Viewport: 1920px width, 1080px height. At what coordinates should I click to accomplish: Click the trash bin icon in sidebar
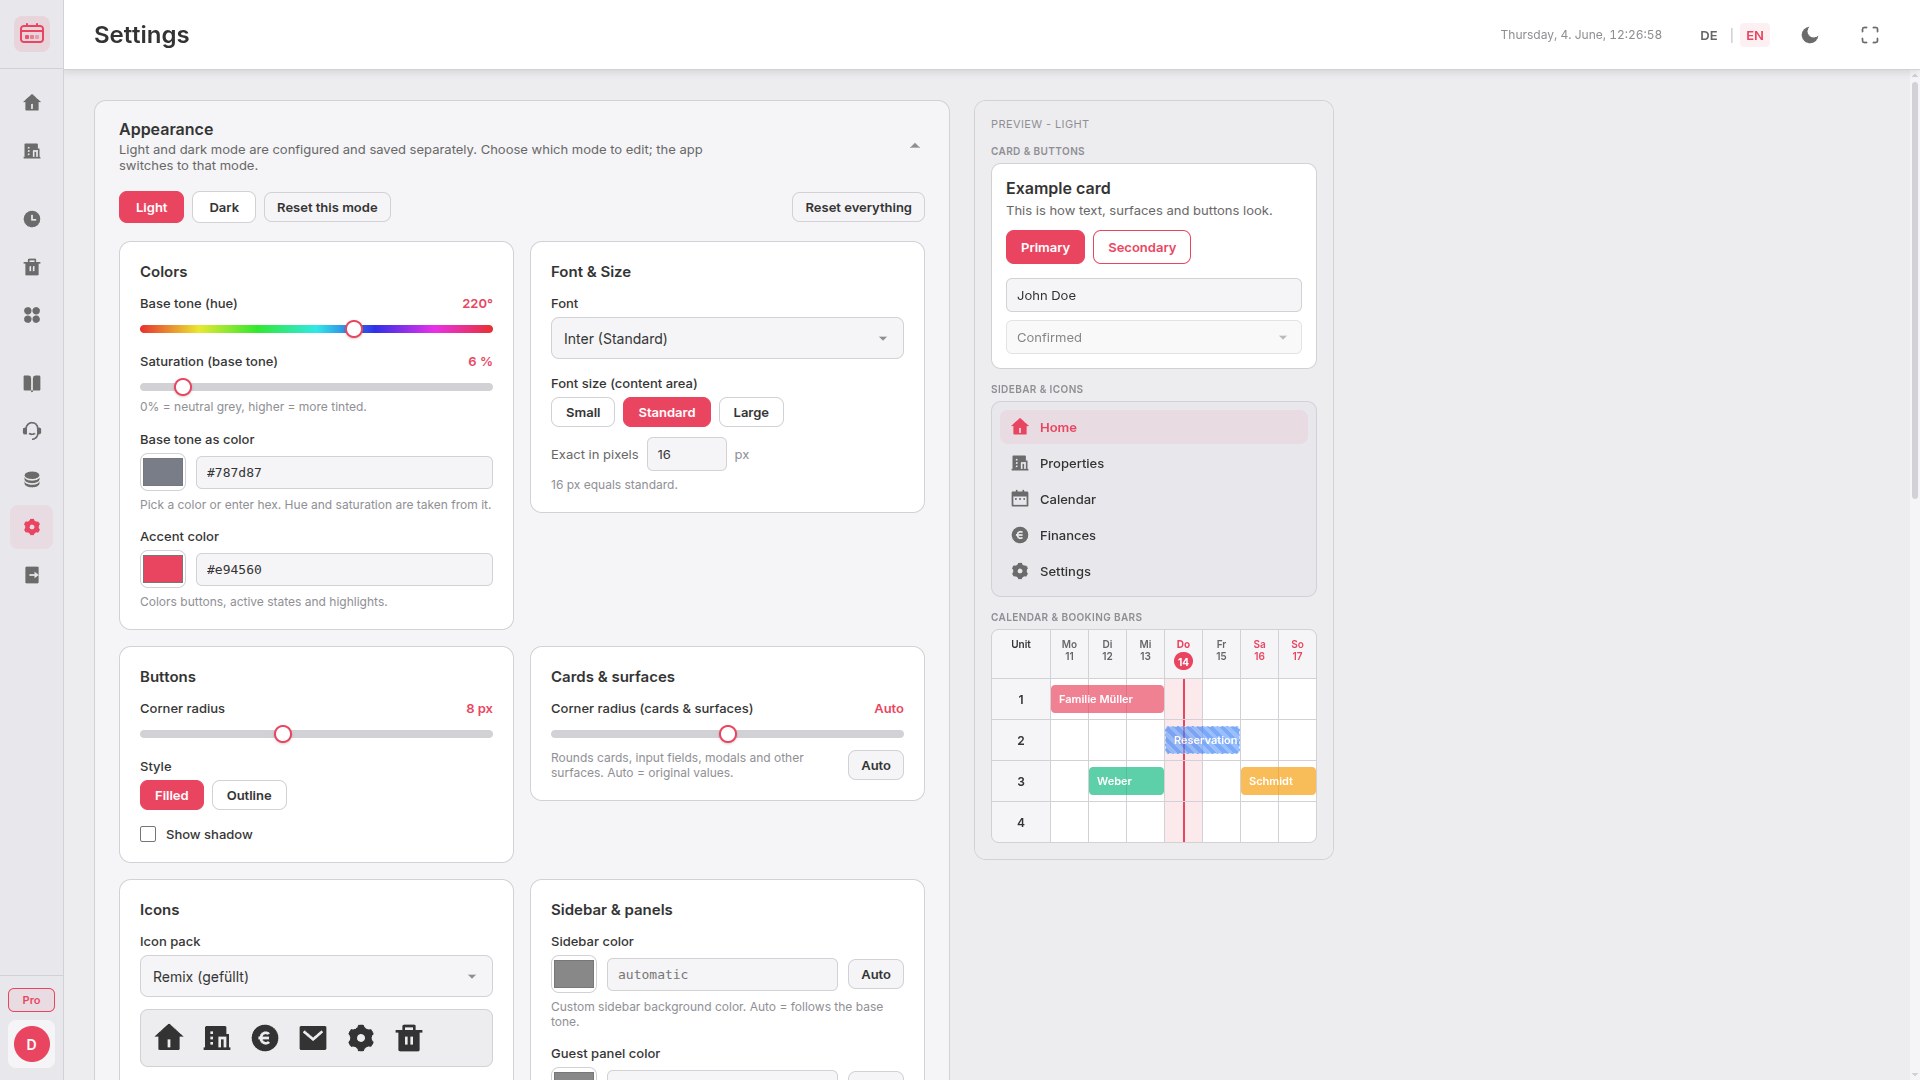tap(32, 267)
